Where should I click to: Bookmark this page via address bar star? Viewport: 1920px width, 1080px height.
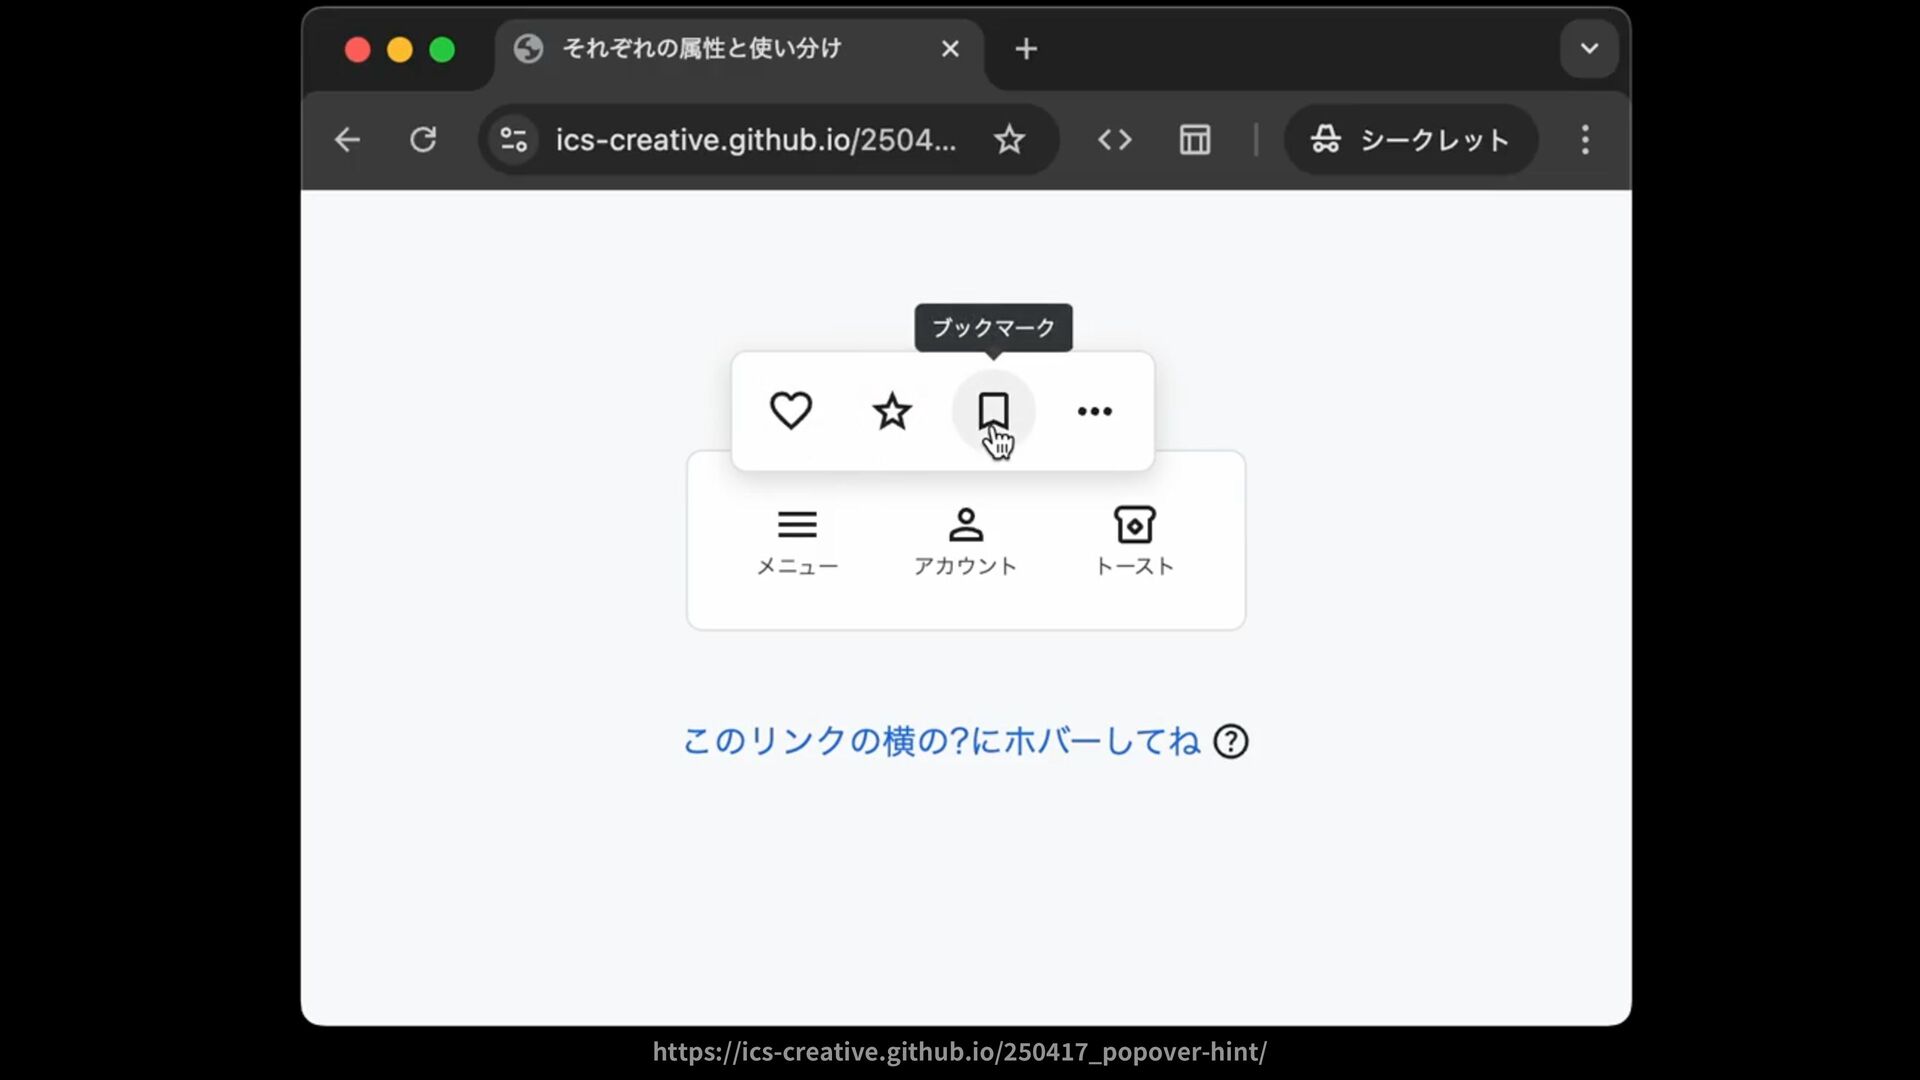point(1009,140)
